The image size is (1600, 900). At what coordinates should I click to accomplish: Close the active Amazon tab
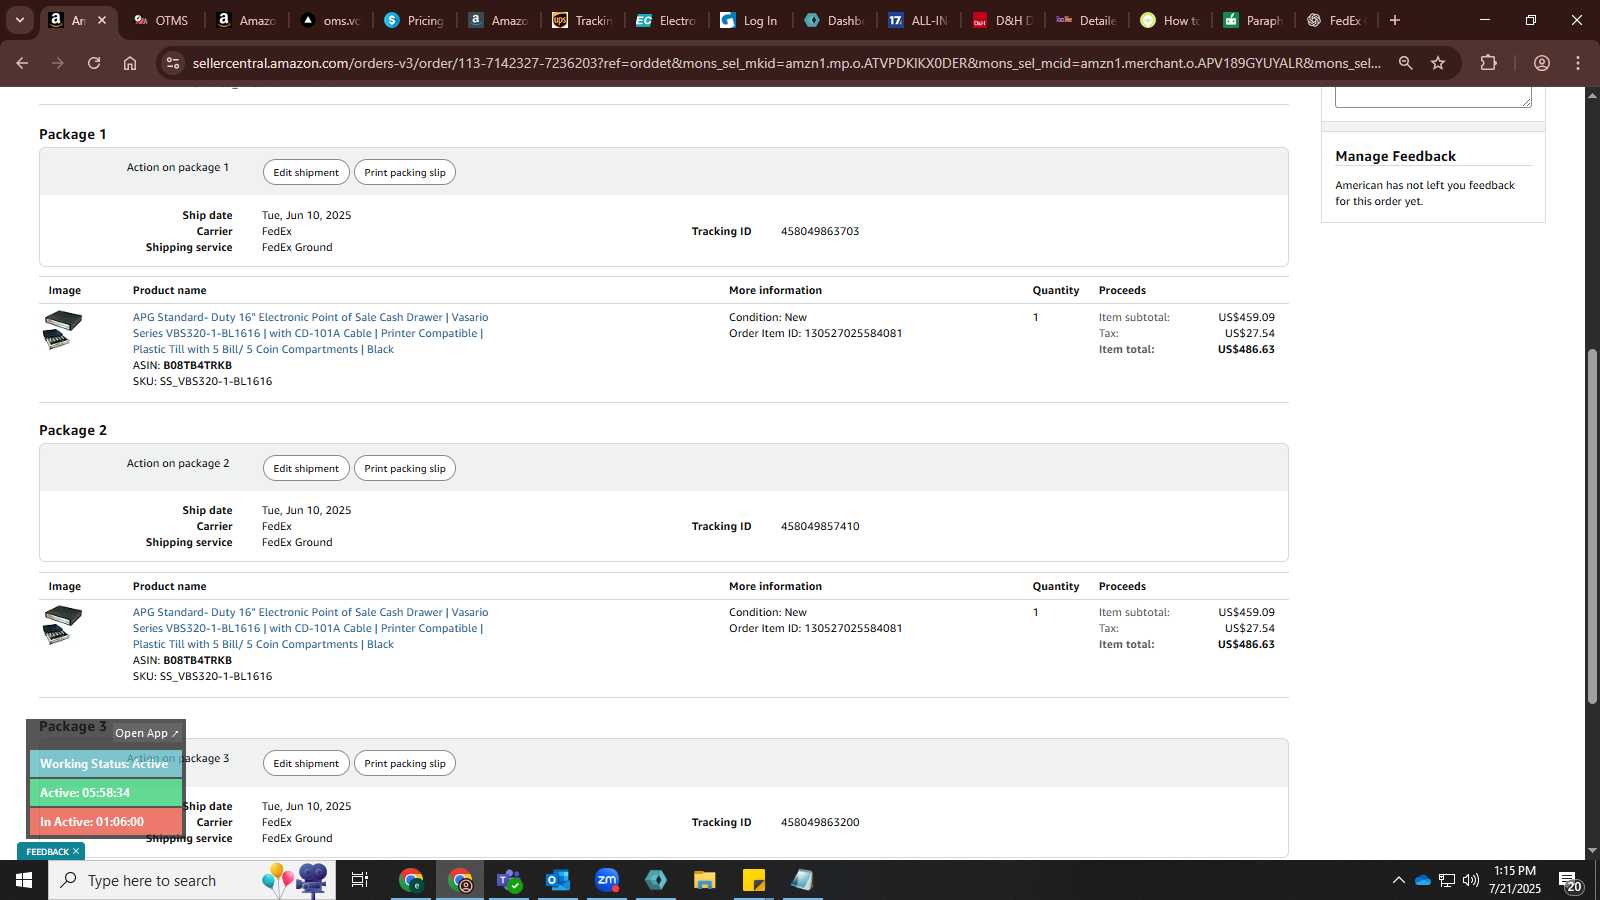(x=101, y=20)
